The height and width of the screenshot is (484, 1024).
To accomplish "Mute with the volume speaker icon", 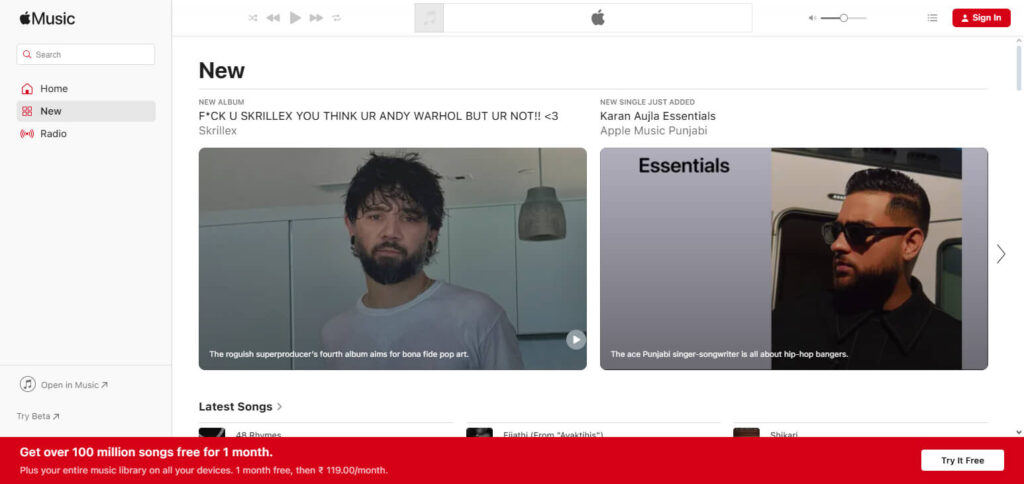I will pyautogui.click(x=812, y=18).
